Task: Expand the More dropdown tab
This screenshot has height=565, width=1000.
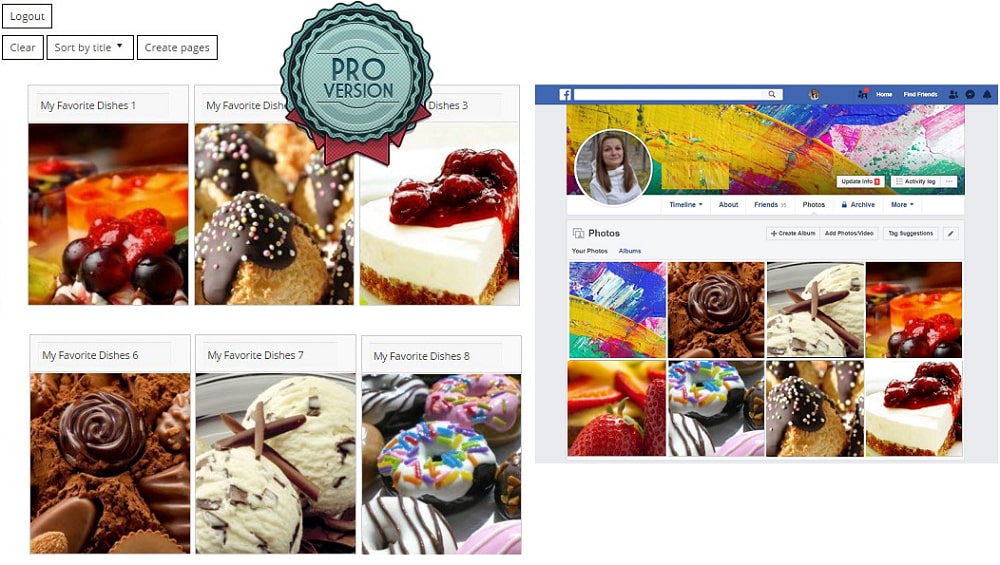Action: [902, 205]
